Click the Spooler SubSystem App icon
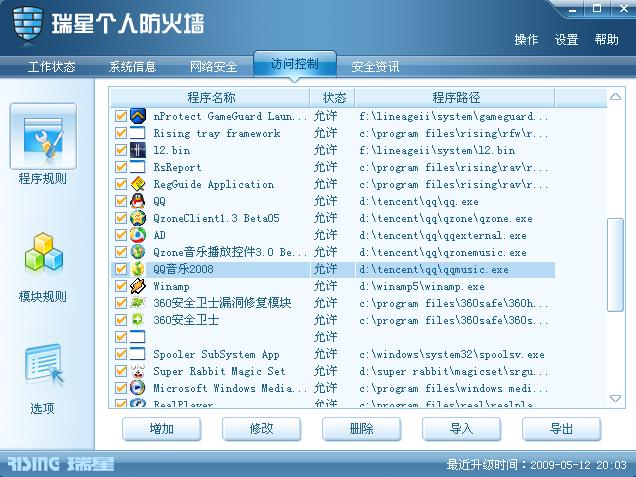Screen dimensions: 636x477 (x=138, y=354)
